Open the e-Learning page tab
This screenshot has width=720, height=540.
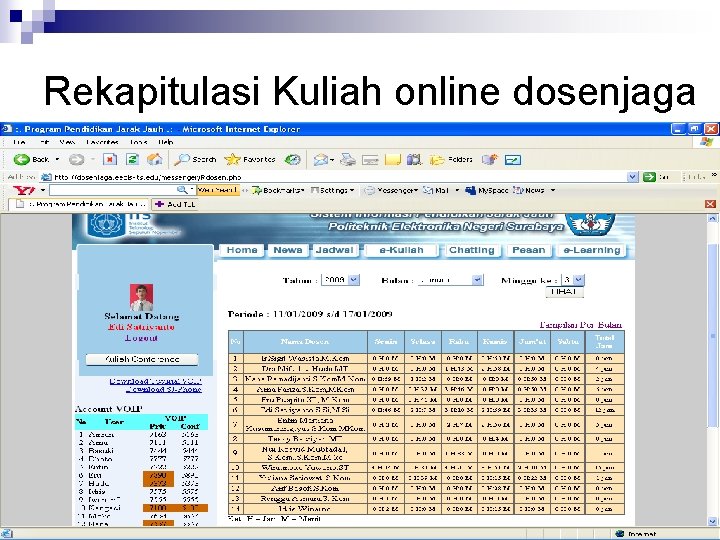point(591,250)
